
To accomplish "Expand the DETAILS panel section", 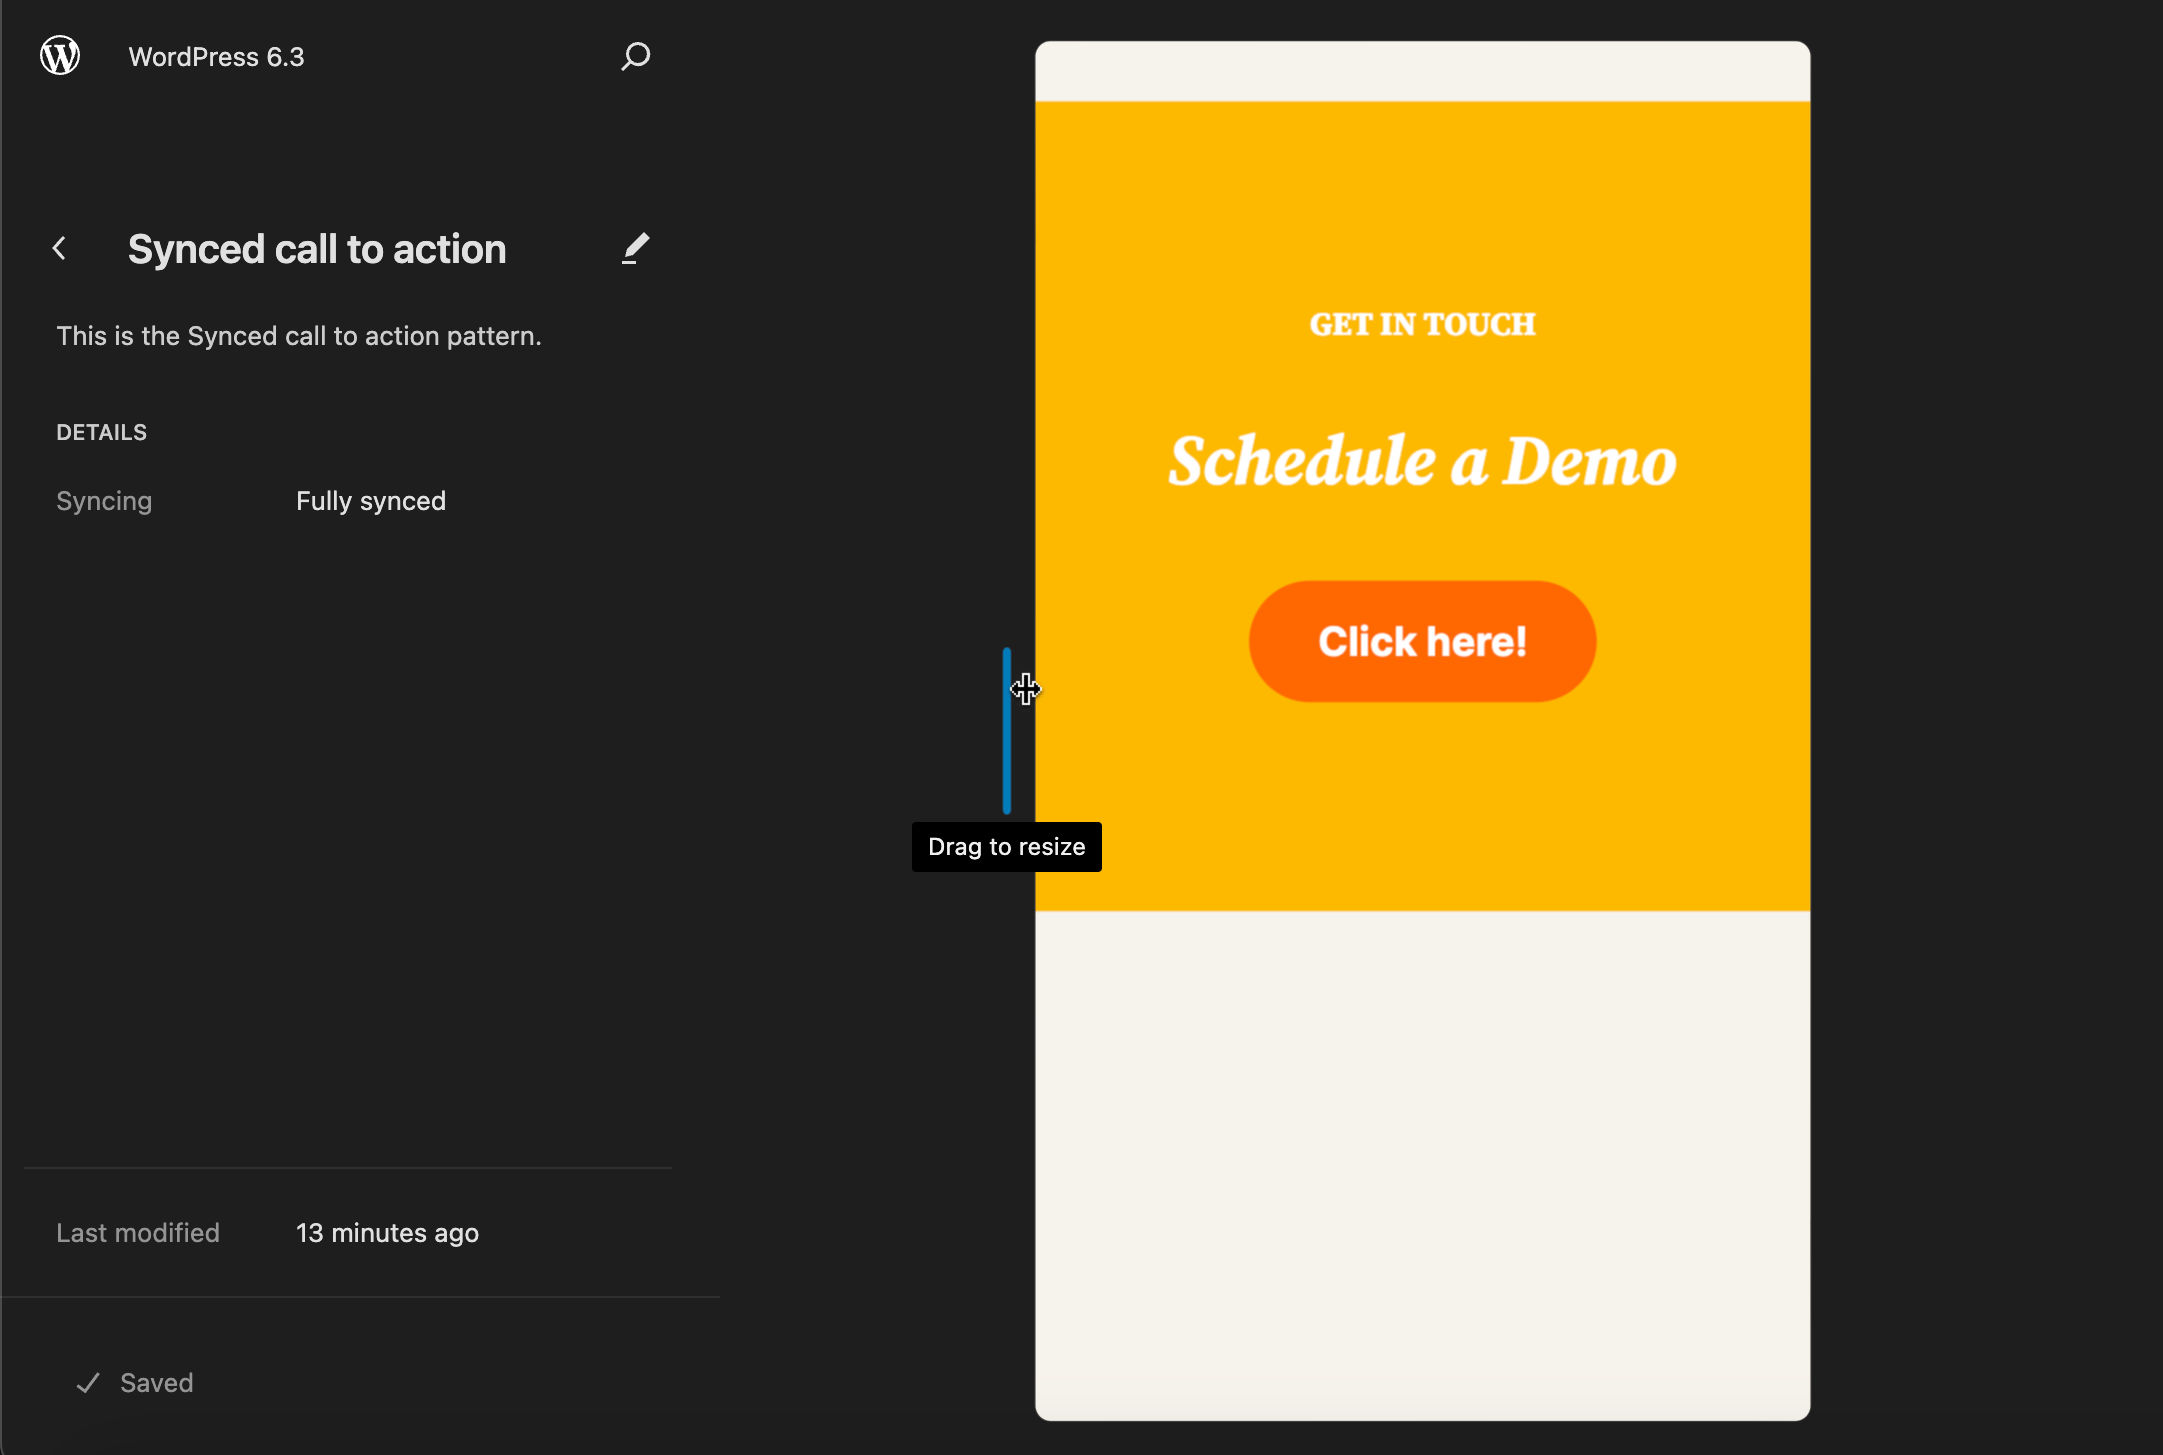I will click(101, 432).
